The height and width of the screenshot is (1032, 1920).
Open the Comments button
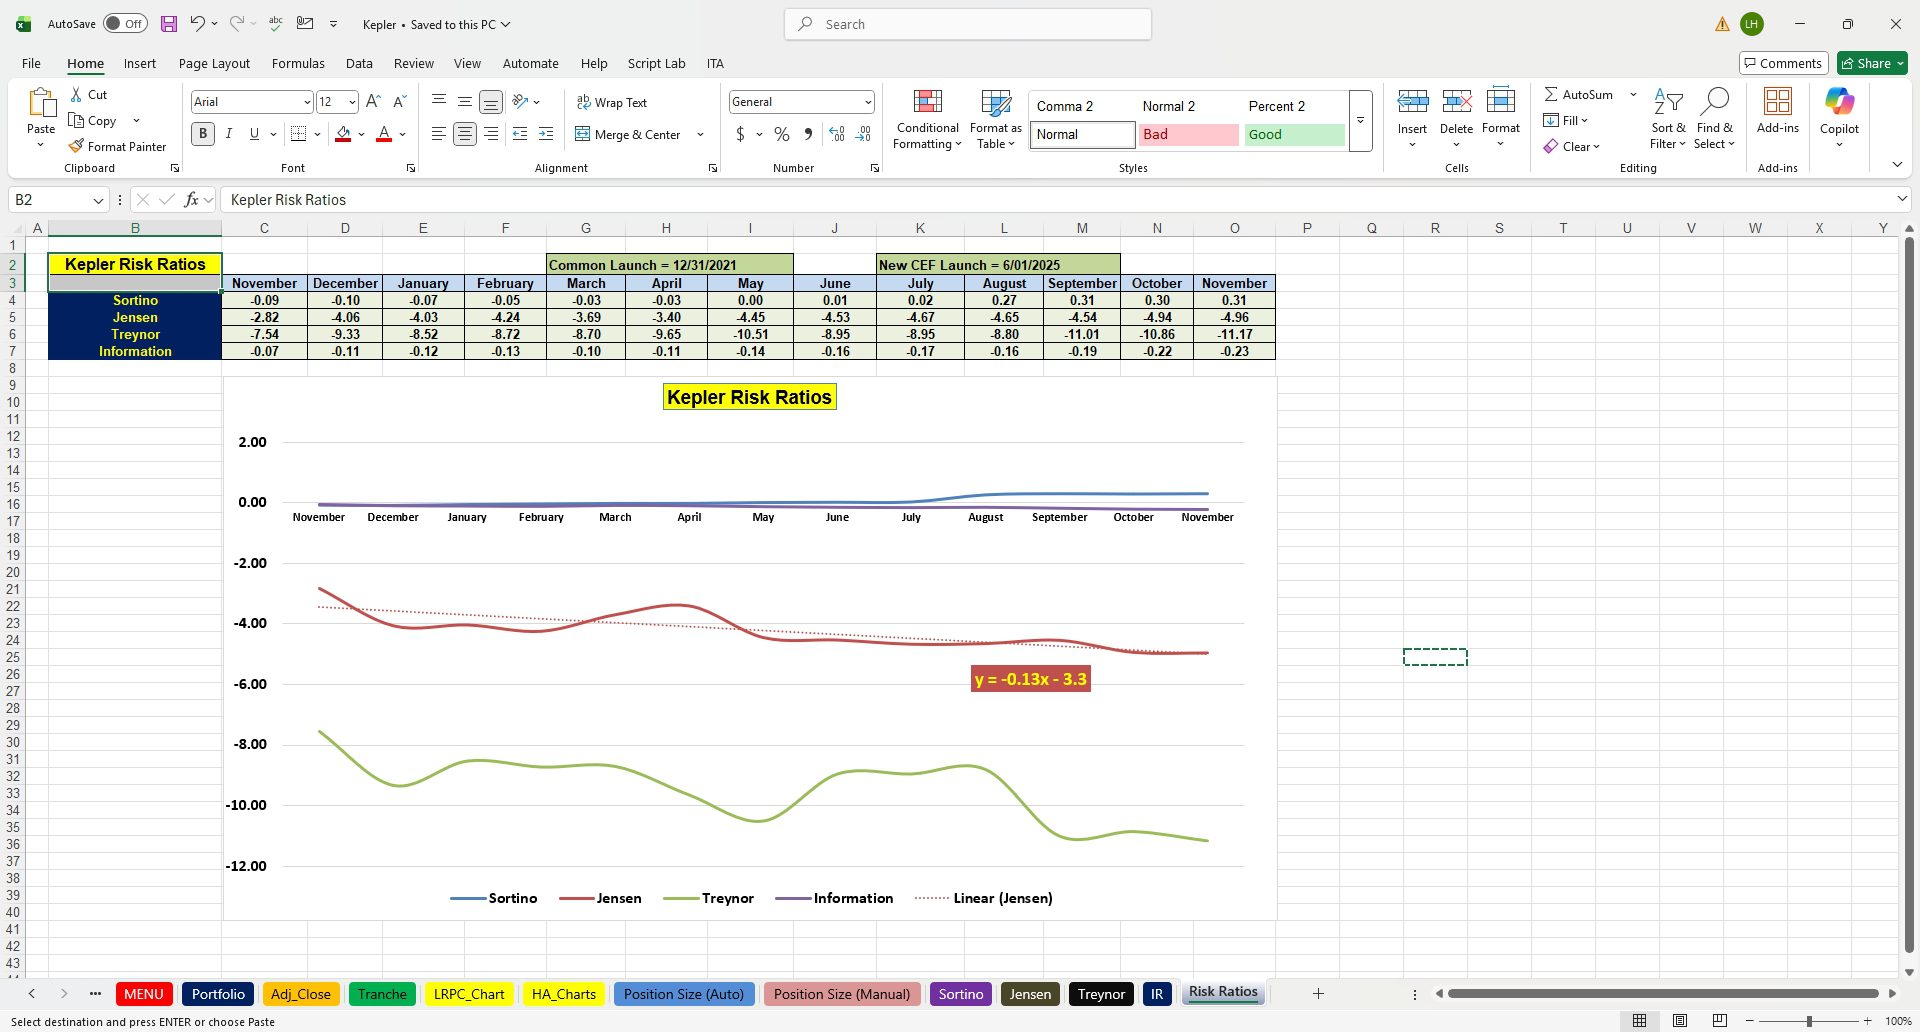tap(1783, 63)
